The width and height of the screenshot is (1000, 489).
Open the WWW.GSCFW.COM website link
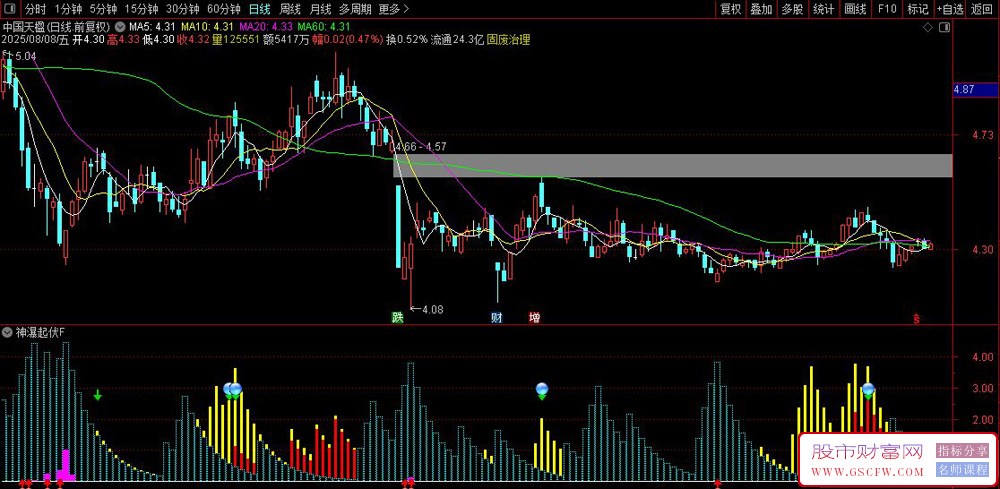(x=867, y=472)
